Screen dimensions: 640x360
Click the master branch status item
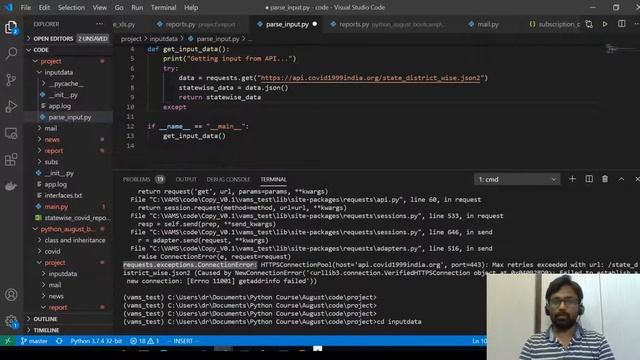[34, 341]
